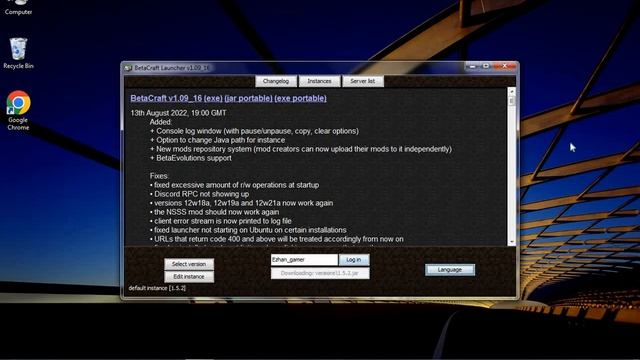Viewport: 640px width, 360px height.
Task: Switch to the Instances tab
Action: tap(319, 81)
